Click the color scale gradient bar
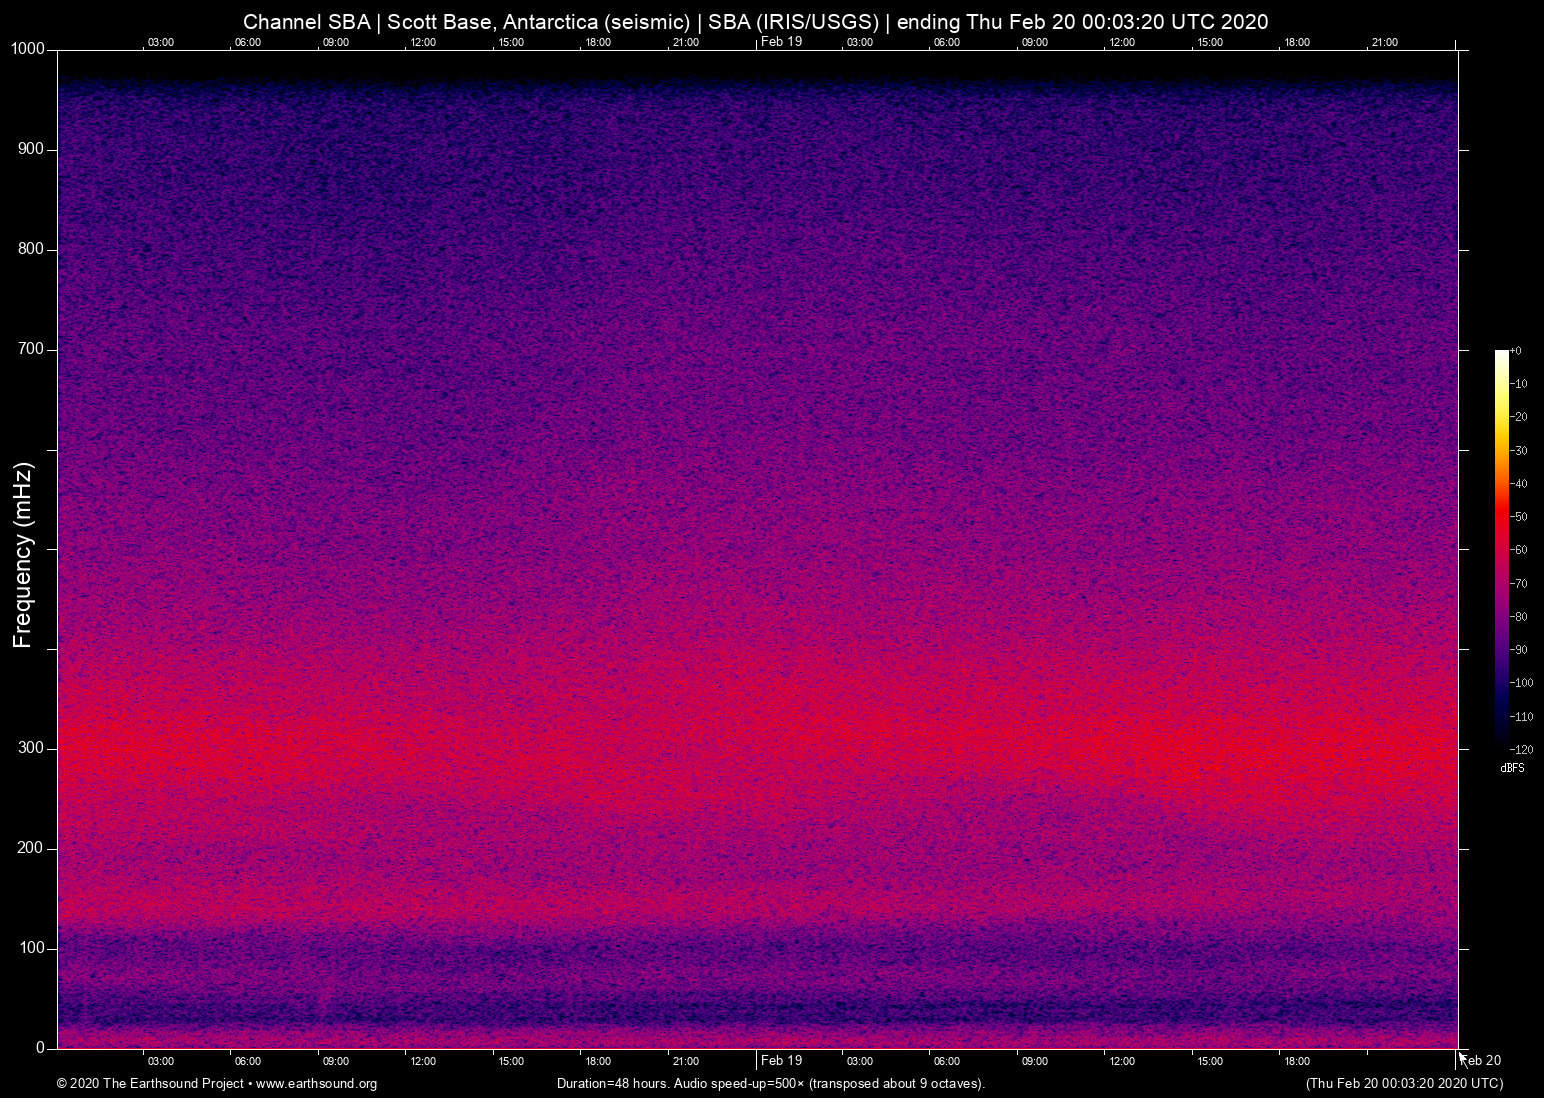The image size is (1544, 1098). pyautogui.click(x=1501, y=549)
